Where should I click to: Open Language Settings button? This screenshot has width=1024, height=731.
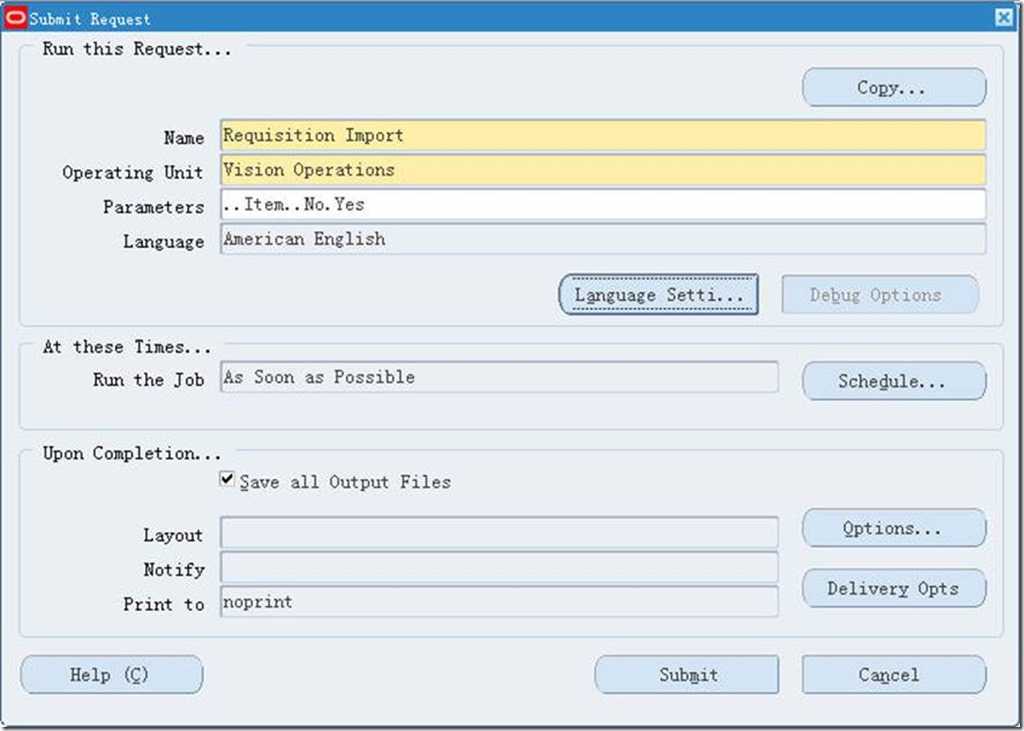coord(658,295)
